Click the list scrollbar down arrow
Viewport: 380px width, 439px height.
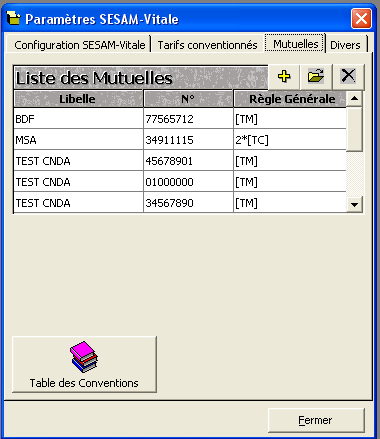point(354,204)
